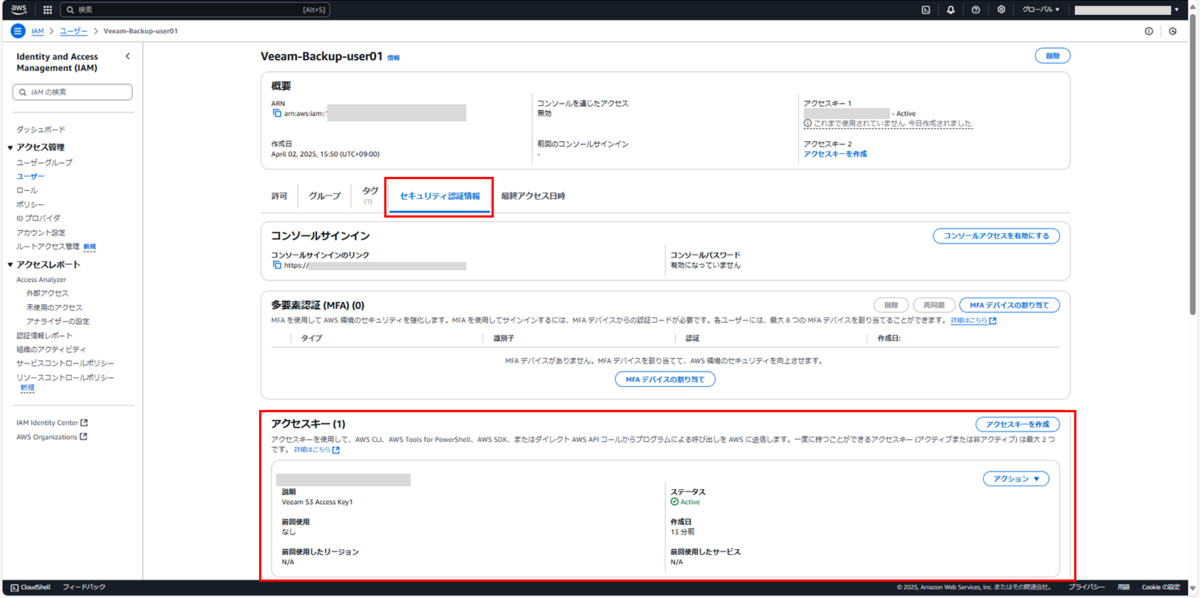Screen dimensions: 1200x598
Task: Open the グローバル region dropdown
Action: (1040, 9)
